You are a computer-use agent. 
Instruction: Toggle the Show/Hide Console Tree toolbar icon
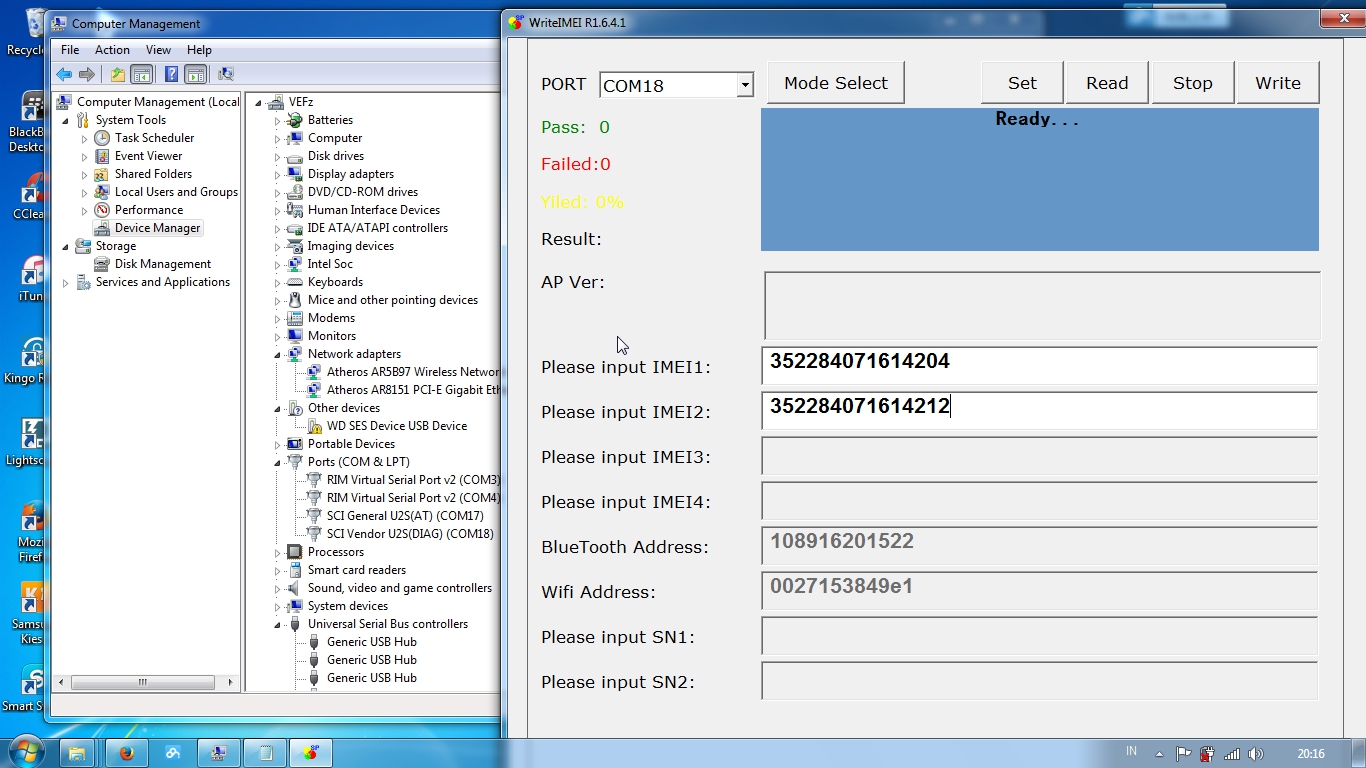pos(142,74)
